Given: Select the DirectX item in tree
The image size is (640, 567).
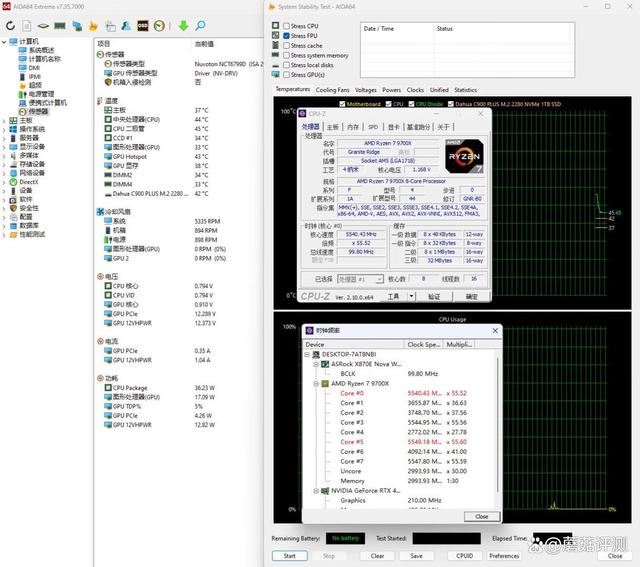Looking at the screenshot, I should click(x=28, y=182).
